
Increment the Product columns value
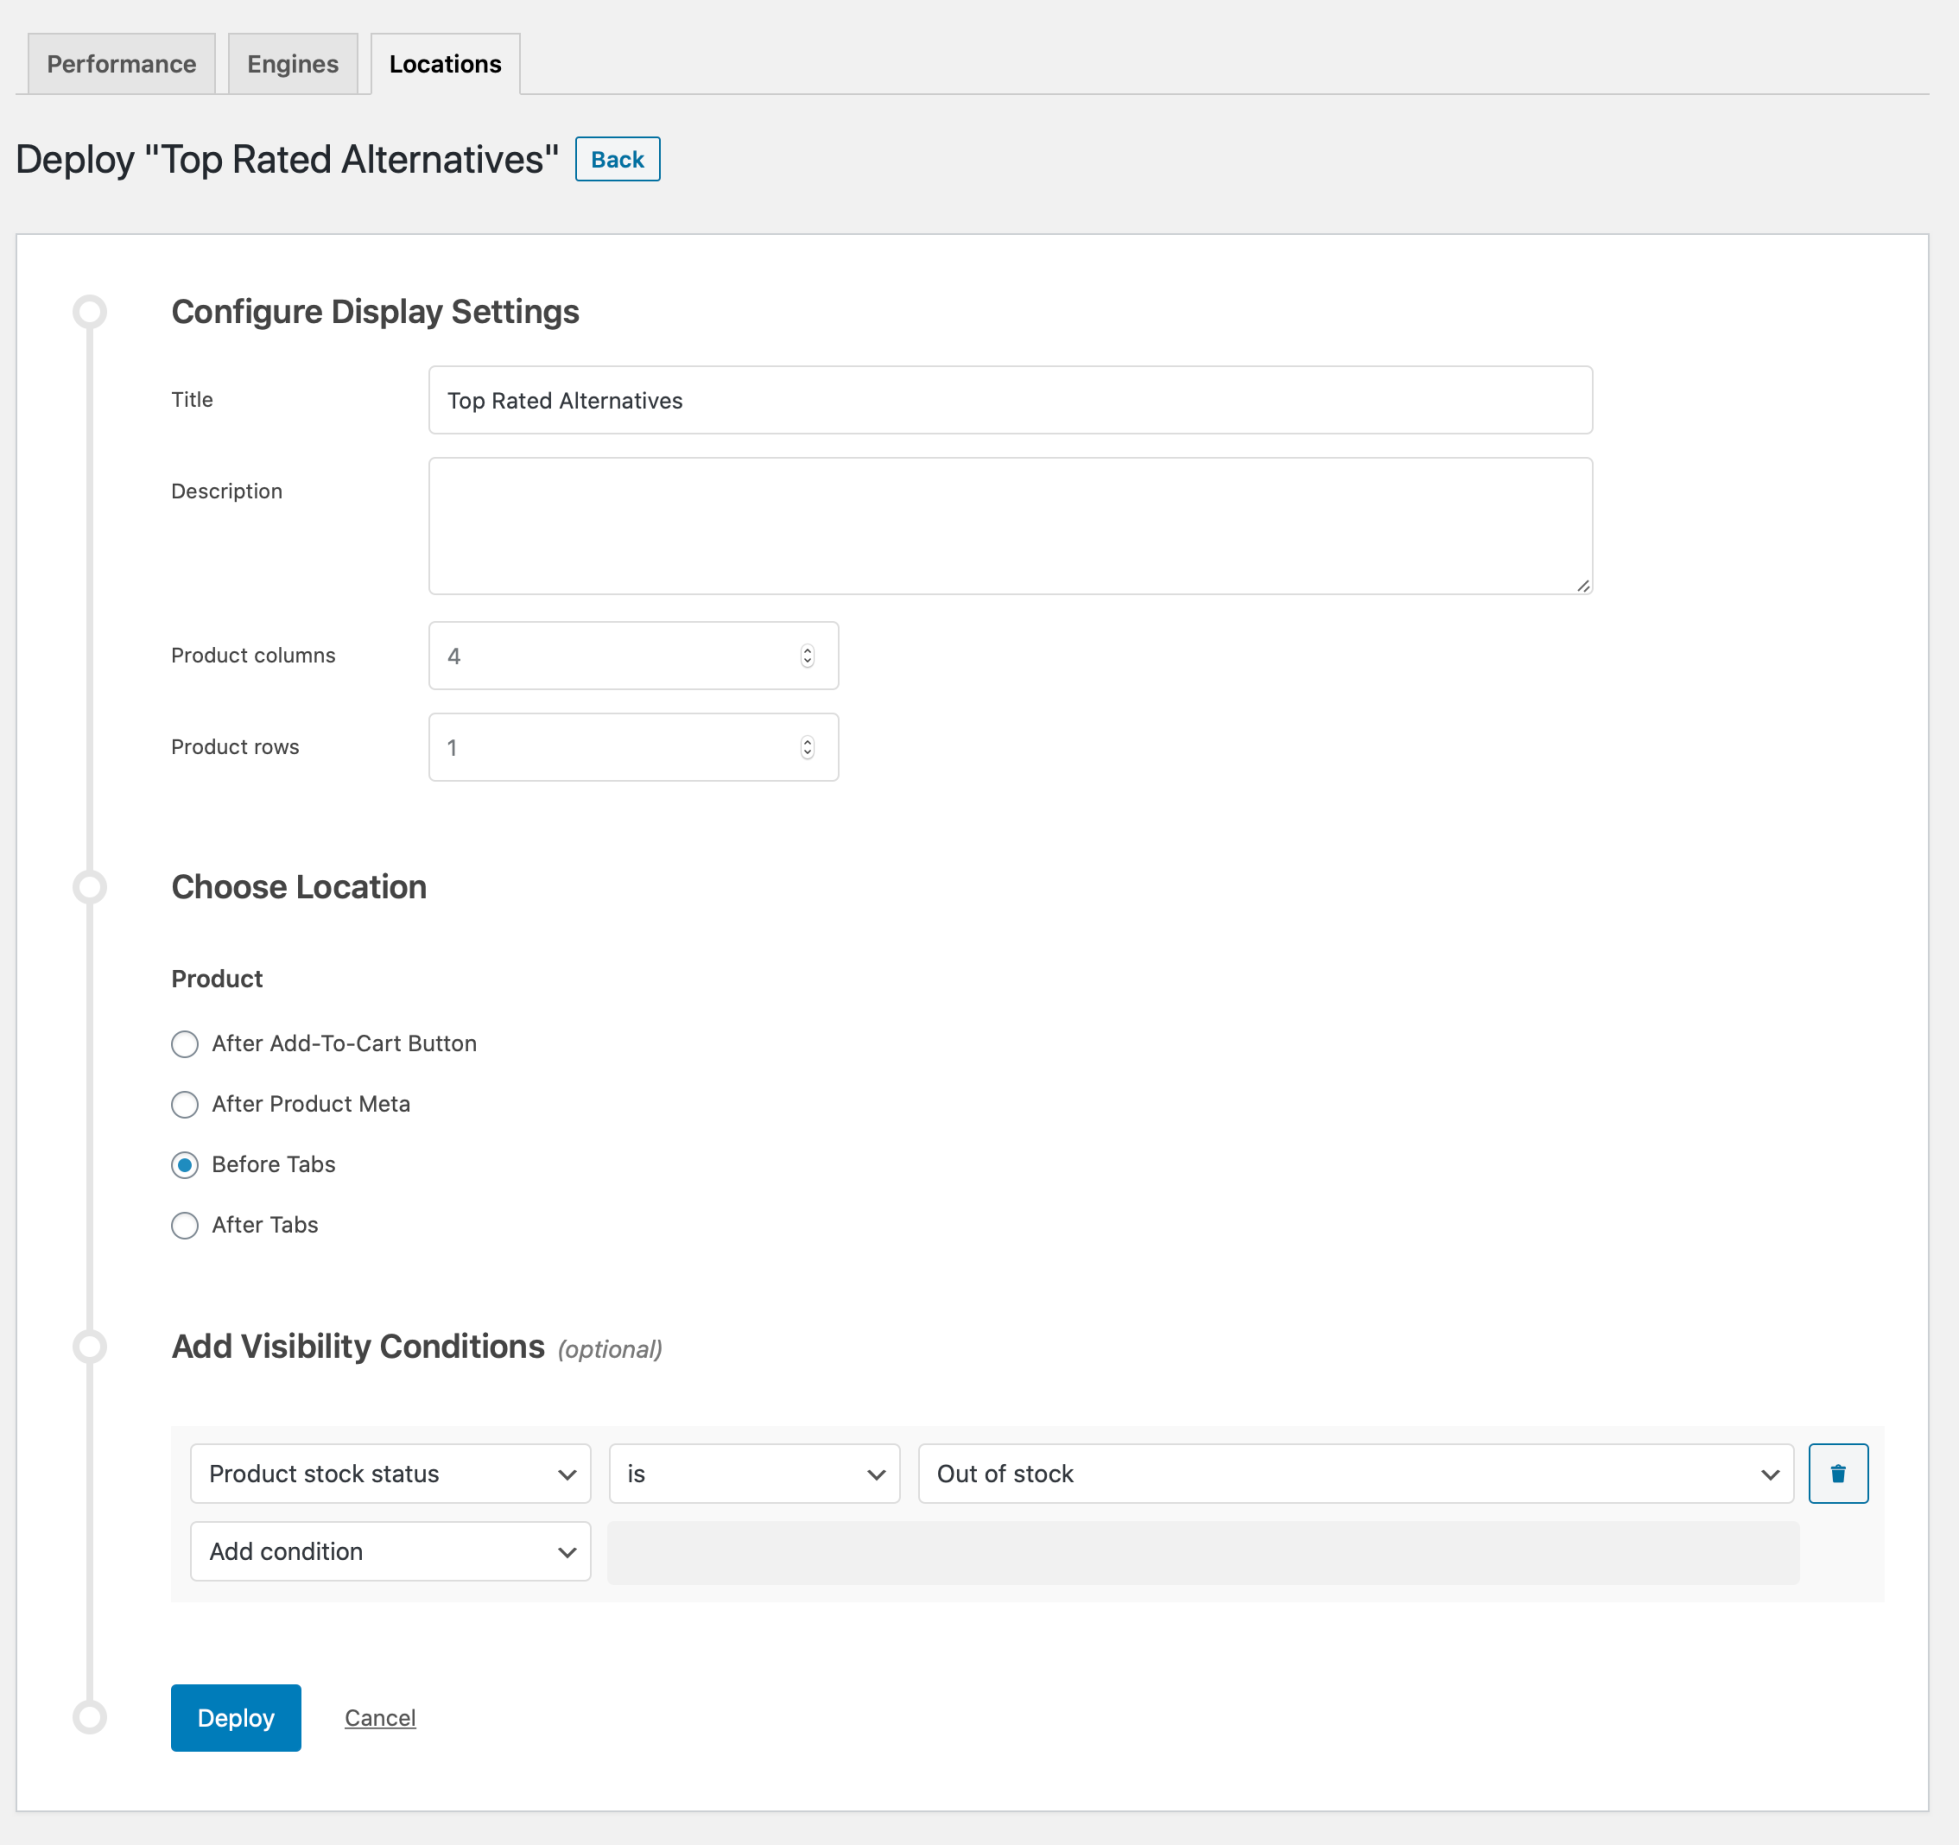click(807, 649)
